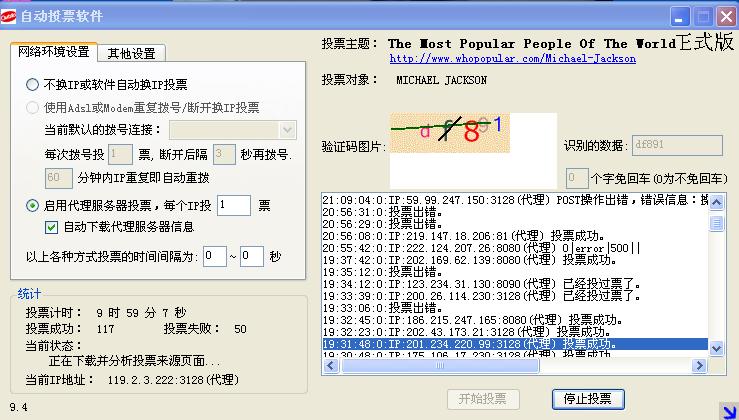Click the log list scroll-up arrow

[x=716, y=203]
